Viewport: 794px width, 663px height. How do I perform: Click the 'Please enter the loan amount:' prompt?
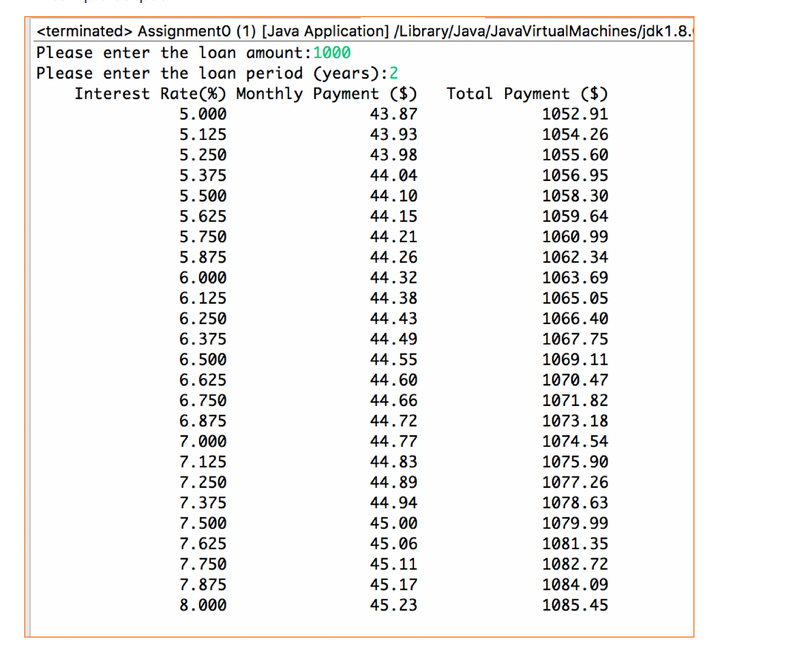click(x=174, y=53)
